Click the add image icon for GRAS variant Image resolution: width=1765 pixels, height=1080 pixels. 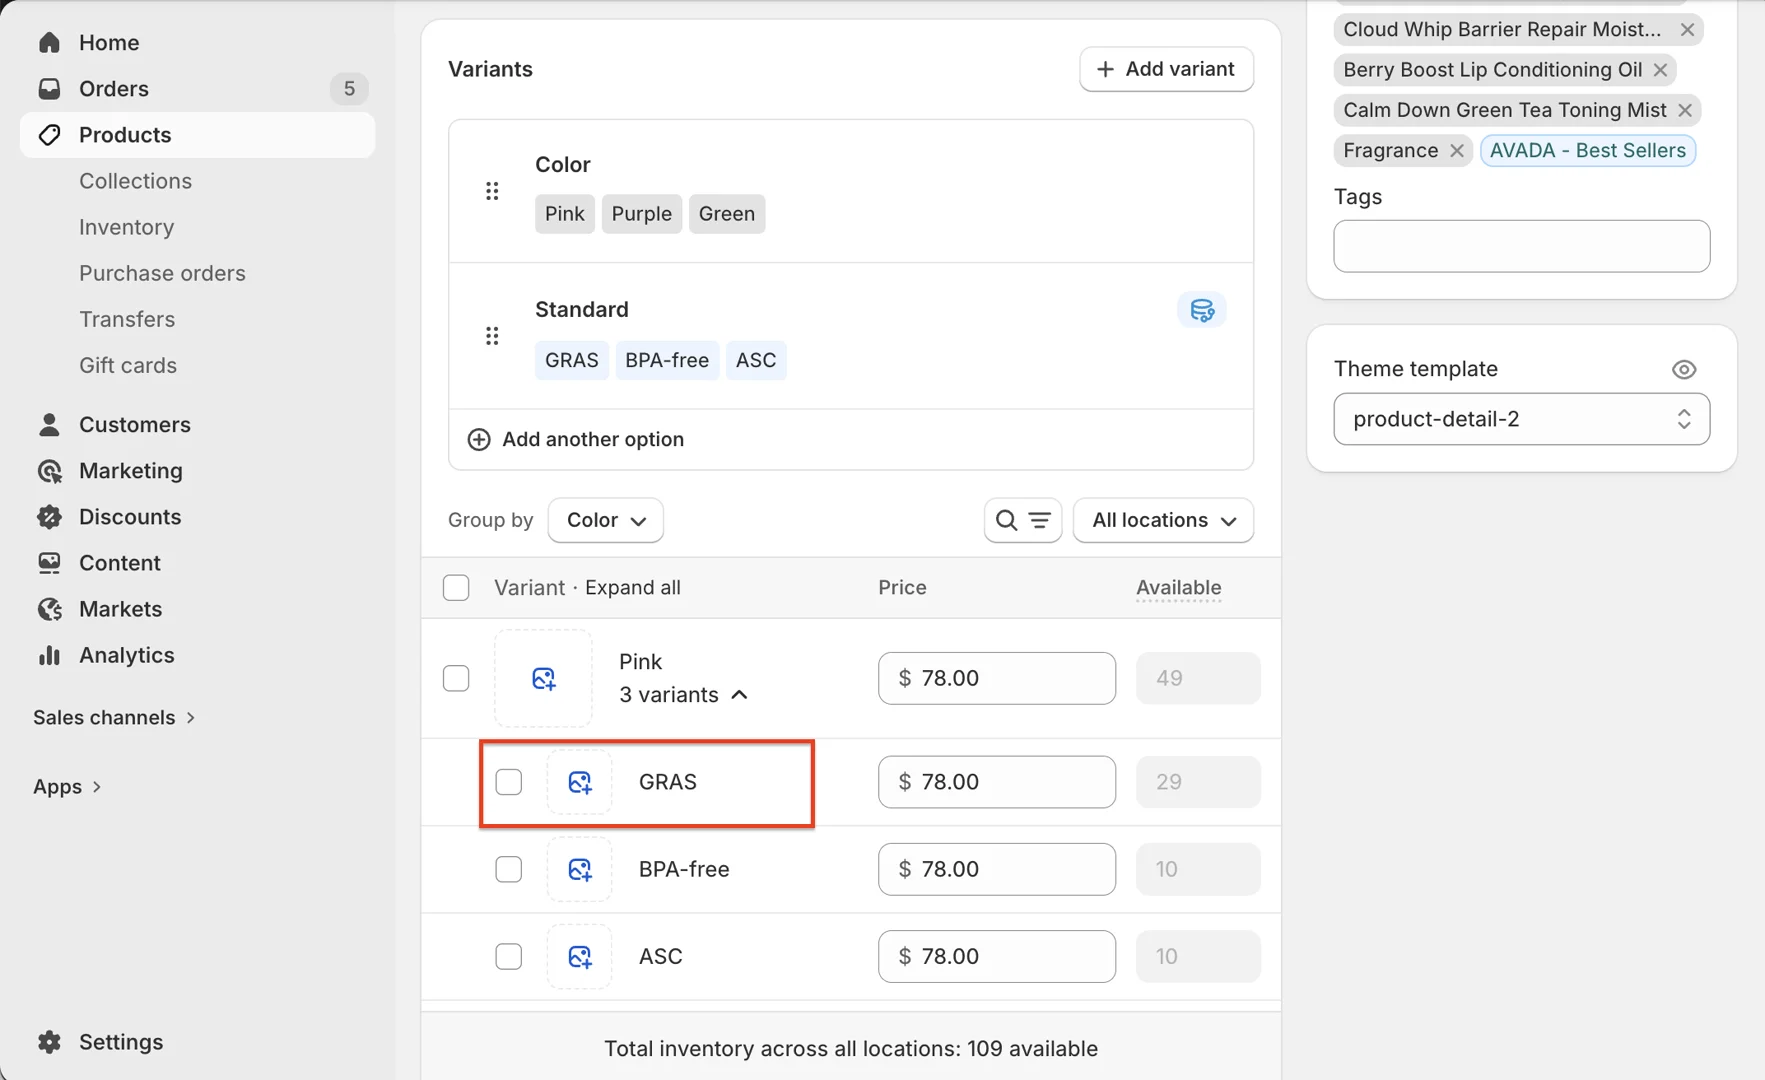tap(579, 782)
